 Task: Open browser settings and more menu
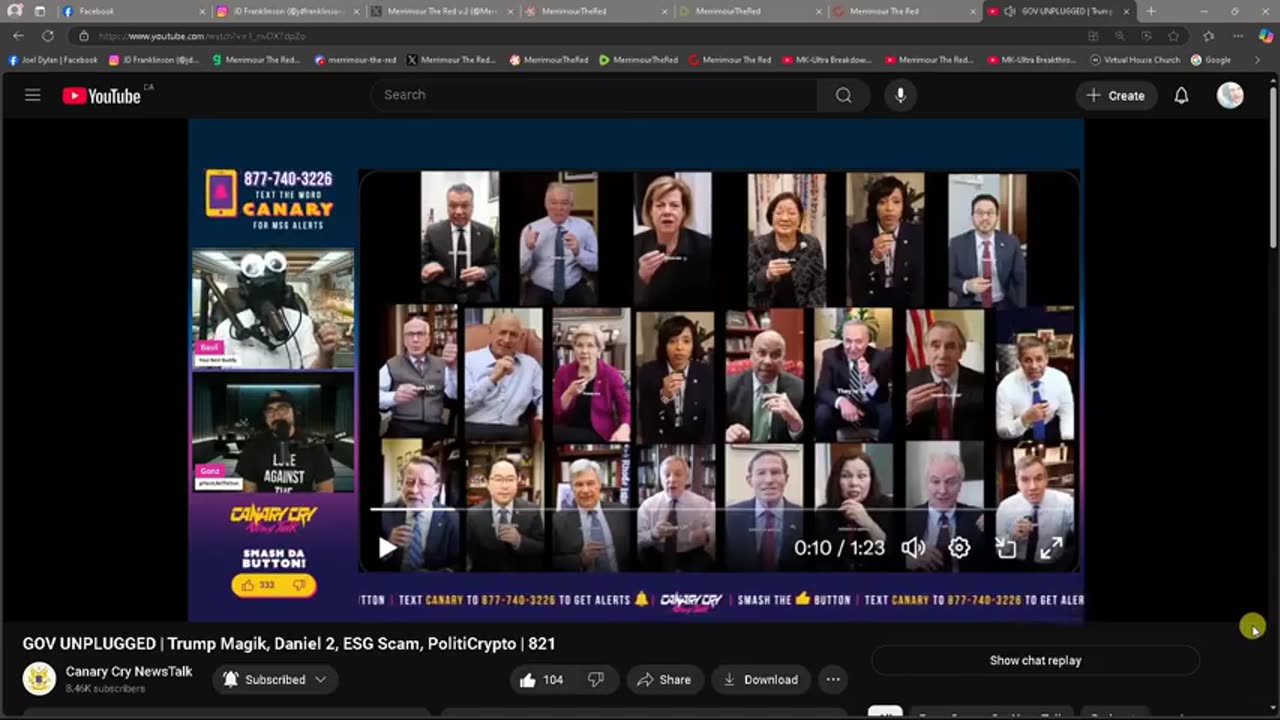tap(1236, 36)
